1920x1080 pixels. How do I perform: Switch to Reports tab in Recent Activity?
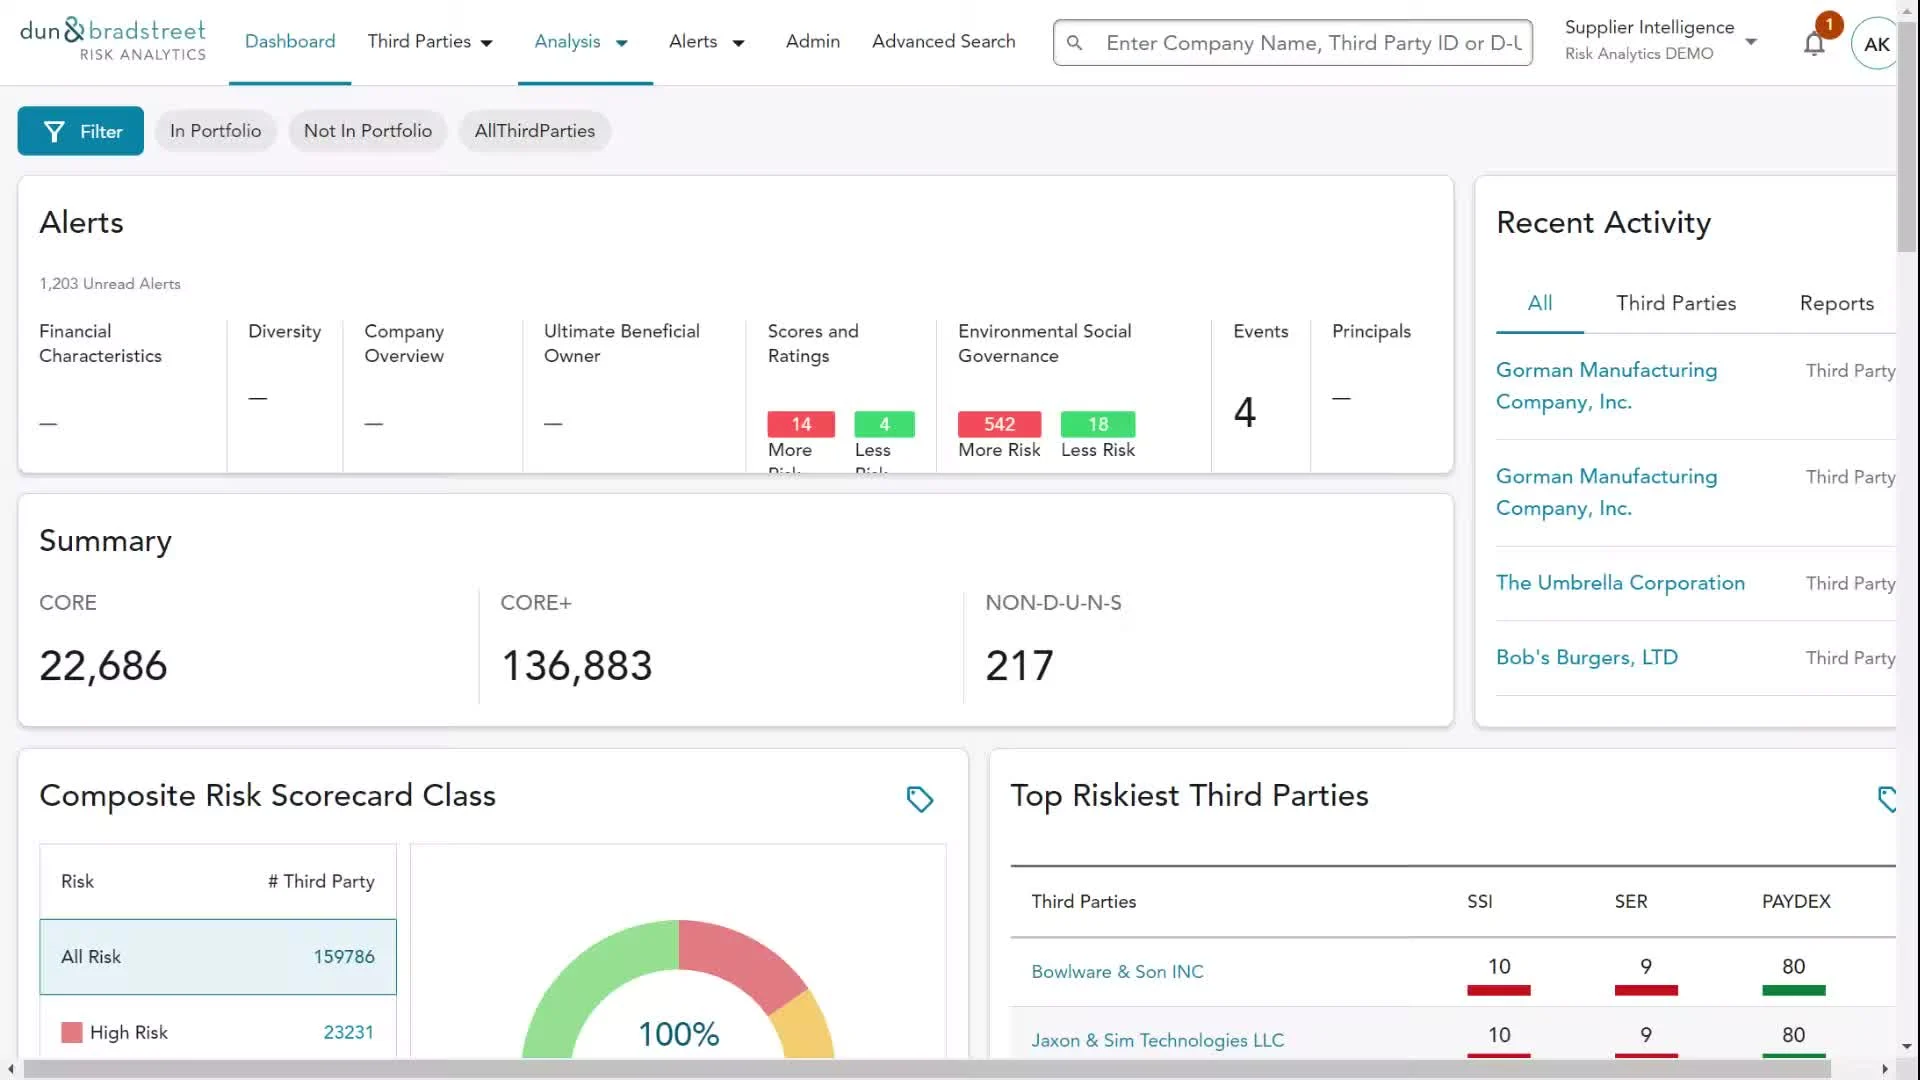coord(1836,303)
